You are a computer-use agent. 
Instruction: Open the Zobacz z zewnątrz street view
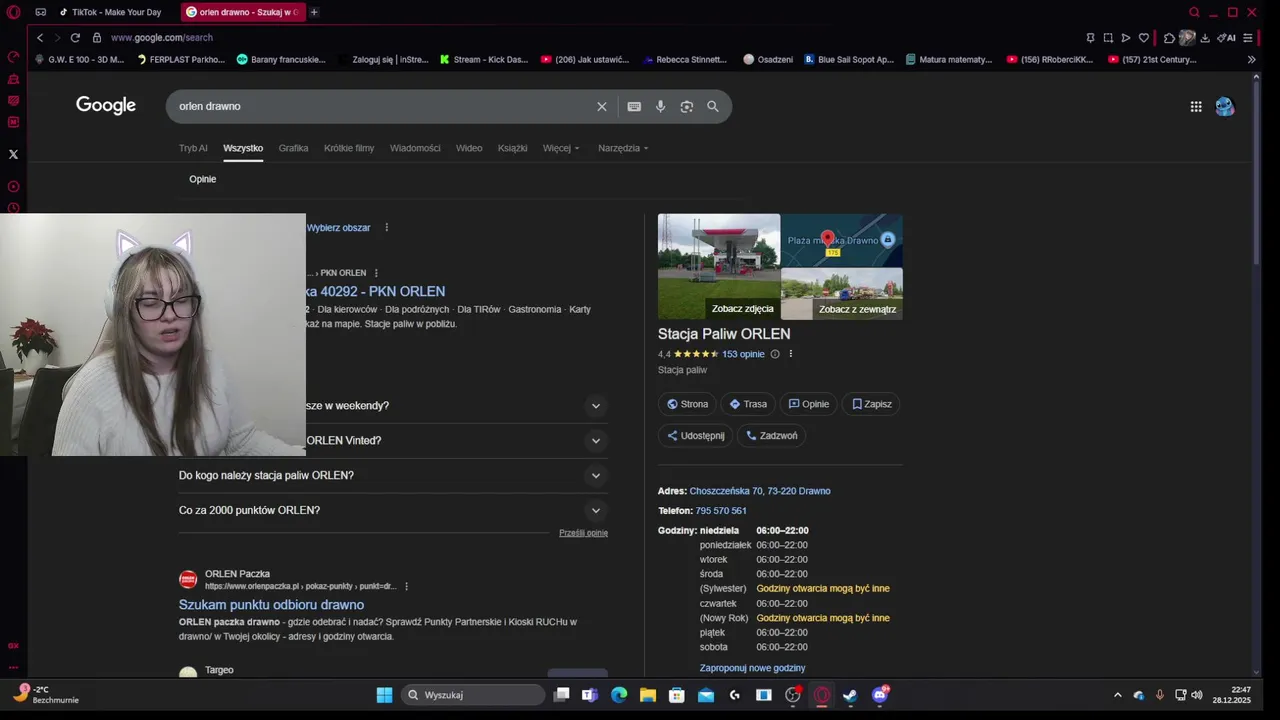(842, 294)
